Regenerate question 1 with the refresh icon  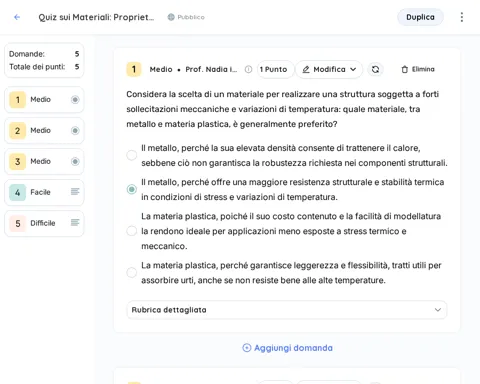[375, 69]
